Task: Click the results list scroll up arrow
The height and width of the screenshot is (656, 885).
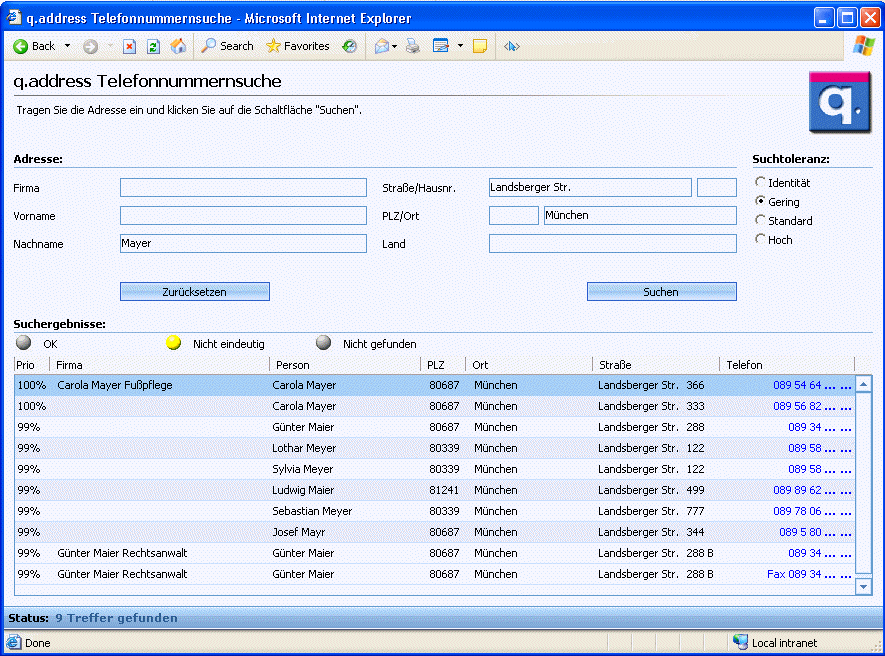Action: click(864, 384)
